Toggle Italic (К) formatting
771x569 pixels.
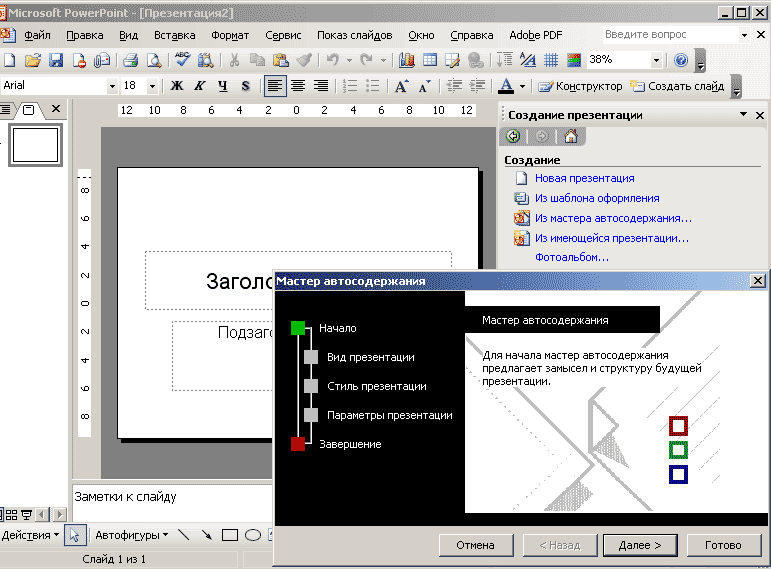199,86
